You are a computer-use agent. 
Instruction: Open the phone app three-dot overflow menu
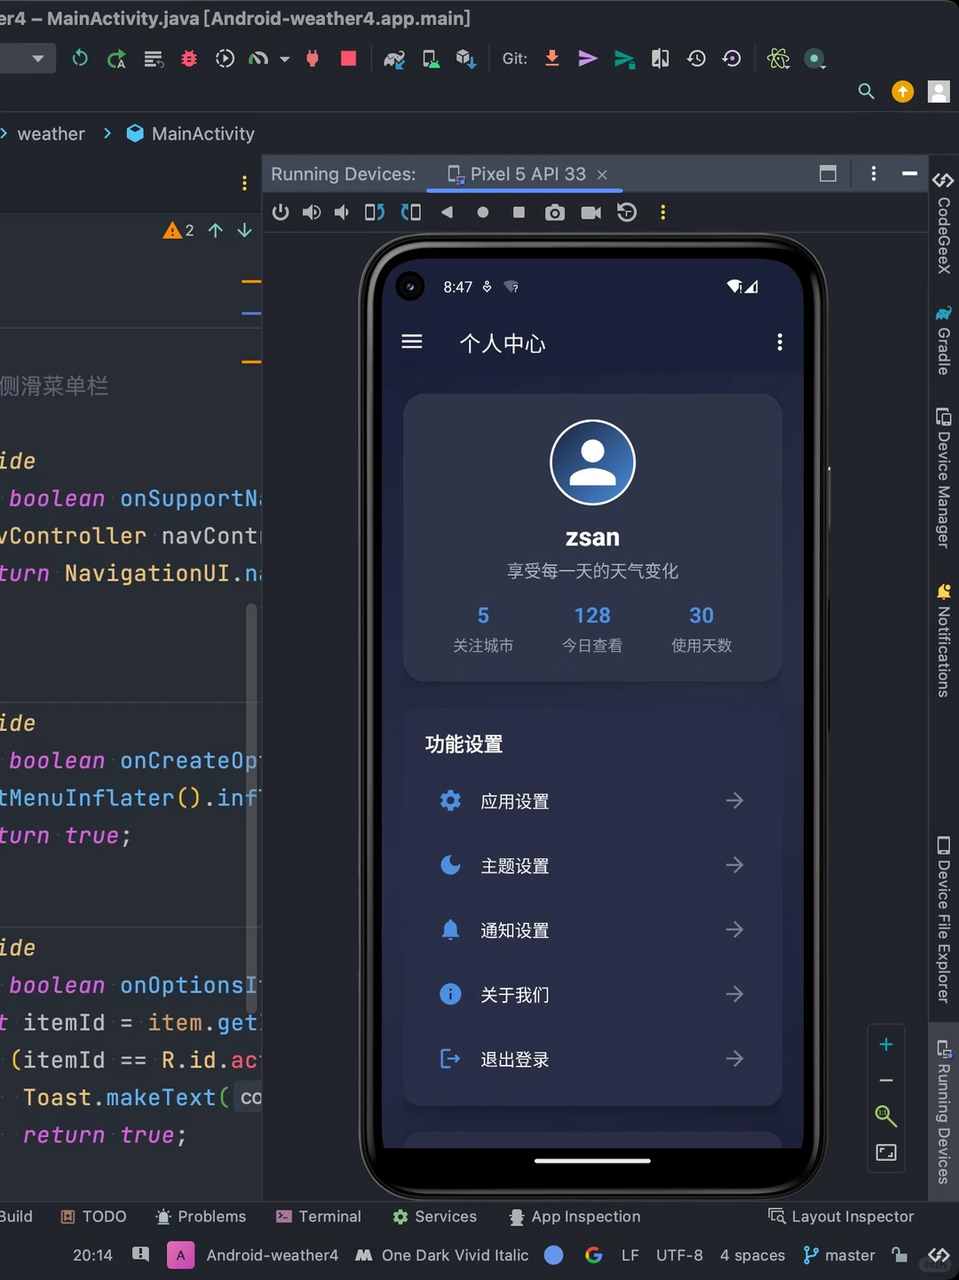[780, 342]
